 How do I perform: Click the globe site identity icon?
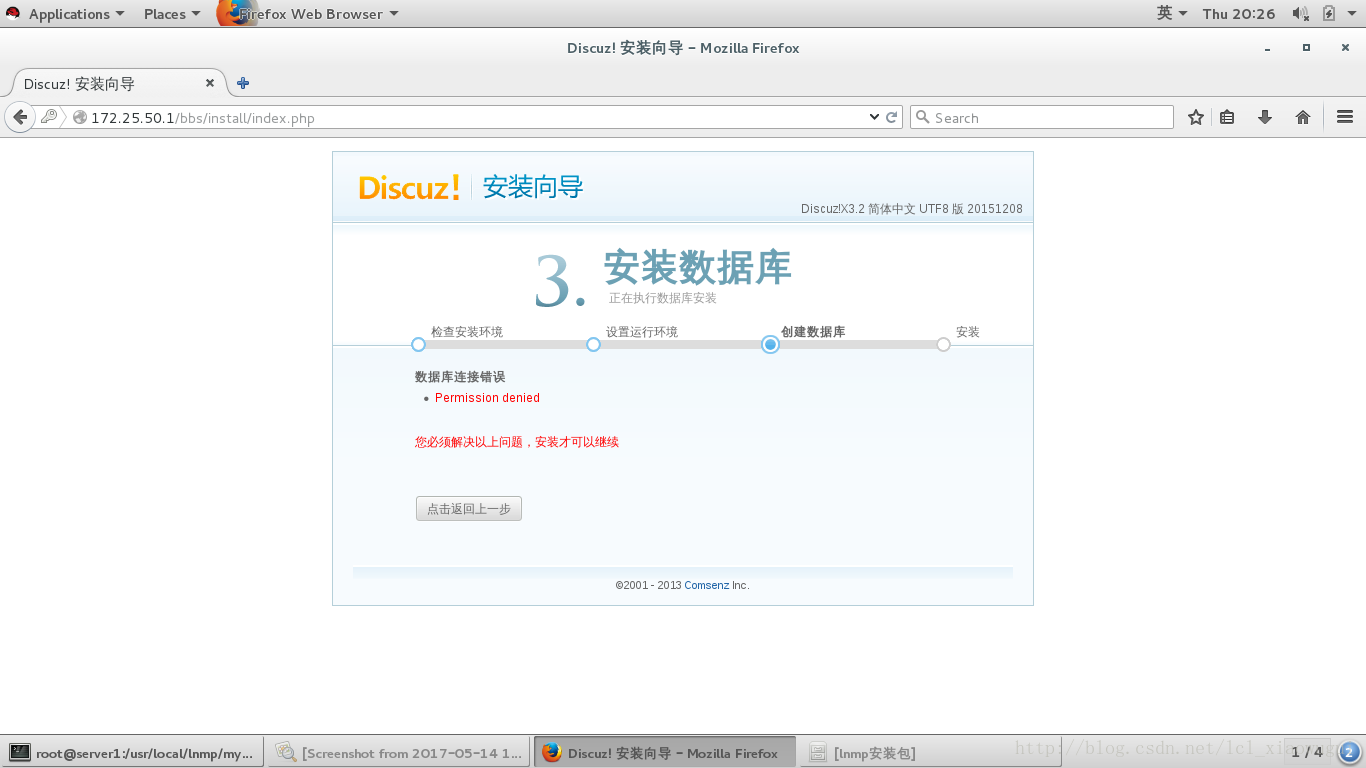click(x=80, y=118)
